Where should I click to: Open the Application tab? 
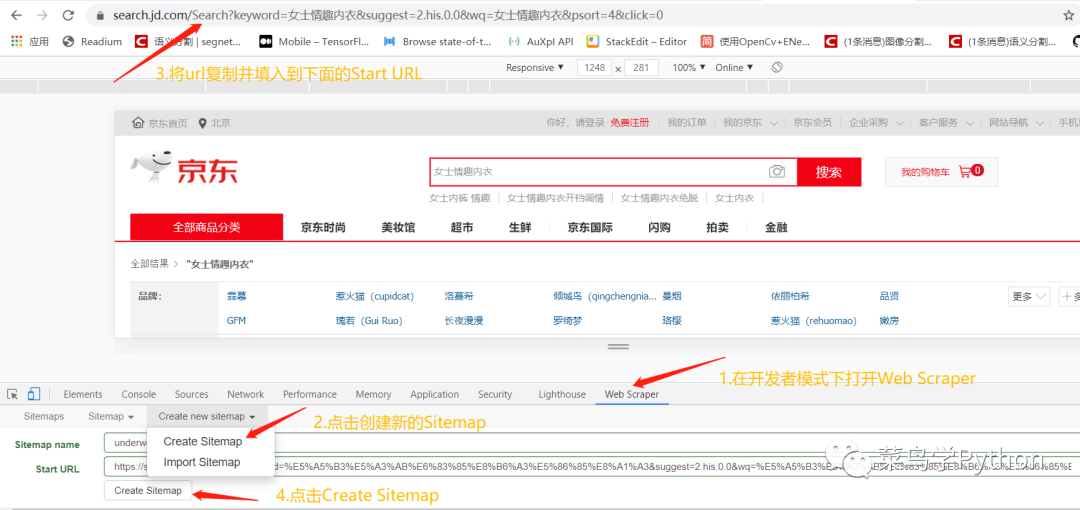click(x=435, y=394)
